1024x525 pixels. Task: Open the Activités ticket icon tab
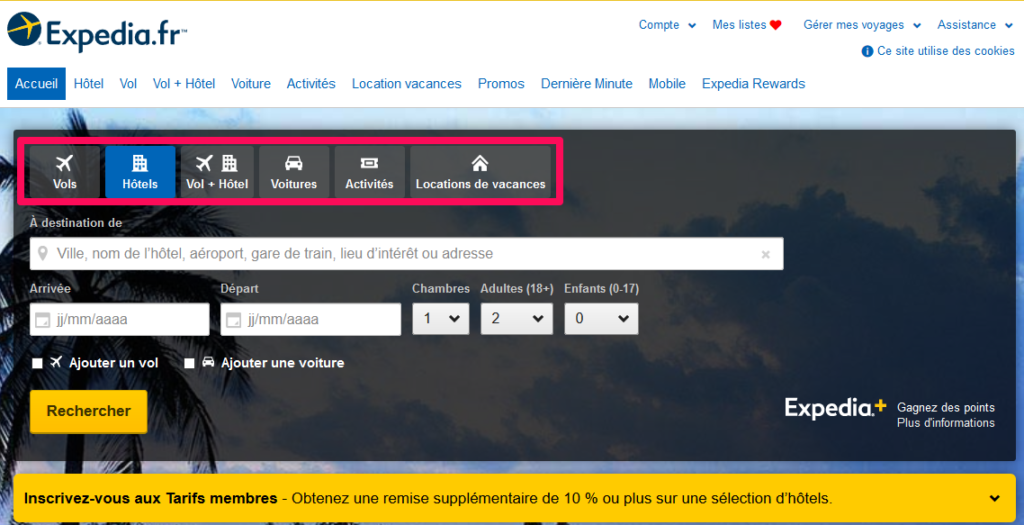(x=369, y=164)
